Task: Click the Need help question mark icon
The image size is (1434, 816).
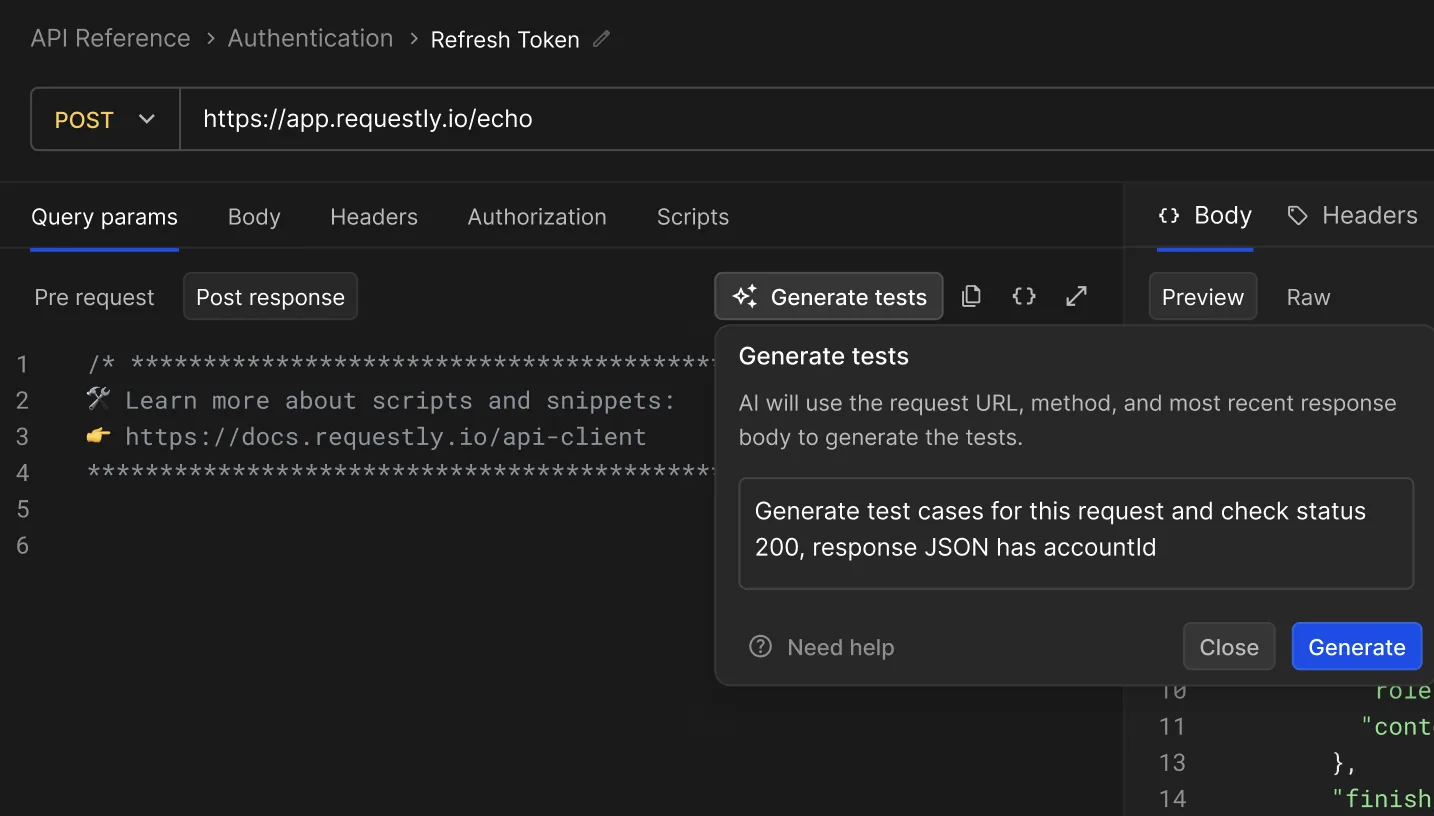Action: point(760,647)
